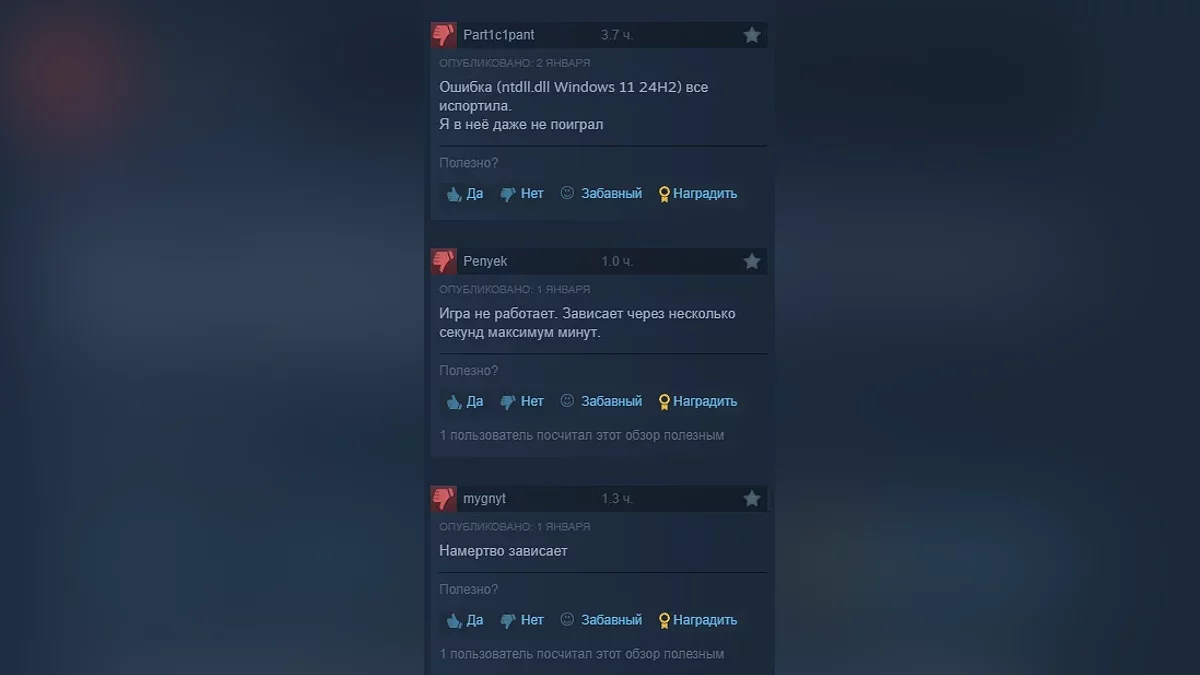This screenshot has height=675, width=1200.
Task: Award Part1c1pant's review with Наградить
Action: point(698,194)
